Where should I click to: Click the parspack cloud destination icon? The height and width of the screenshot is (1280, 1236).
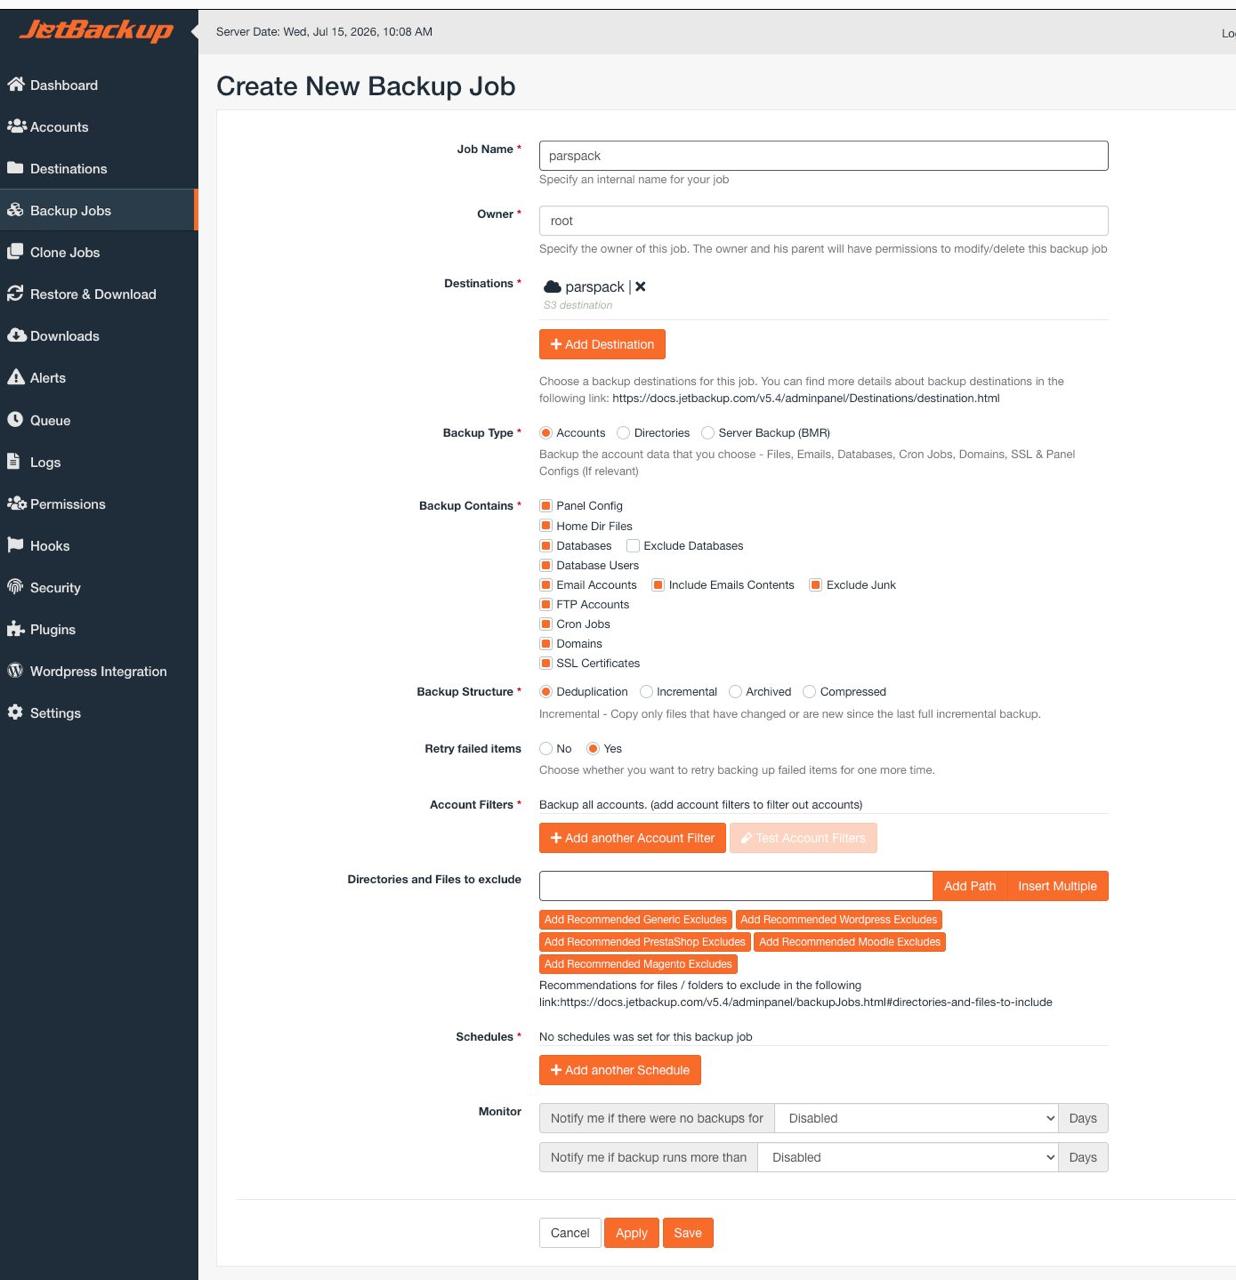(x=552, y=287)
